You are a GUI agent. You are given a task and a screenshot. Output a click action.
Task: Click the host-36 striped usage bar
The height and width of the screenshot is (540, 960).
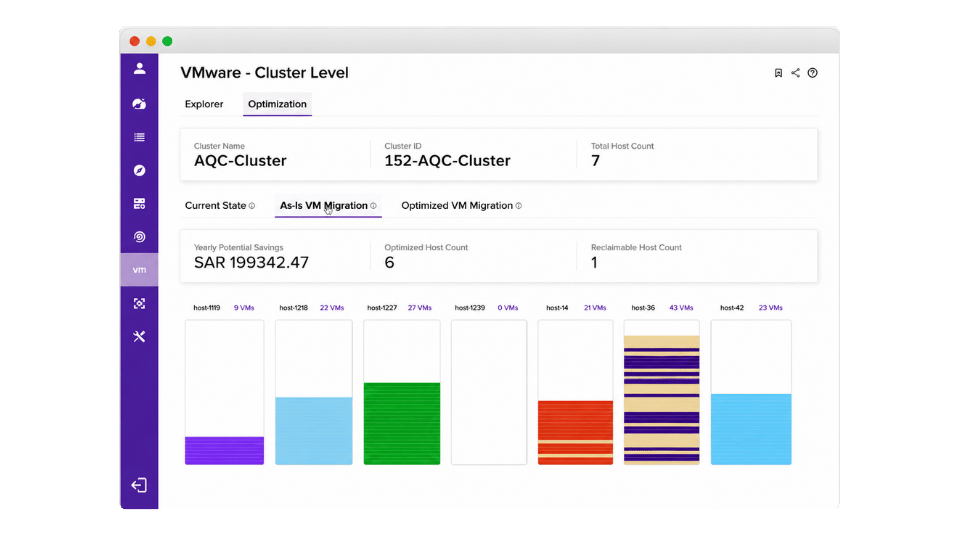[x=661, y=400]
